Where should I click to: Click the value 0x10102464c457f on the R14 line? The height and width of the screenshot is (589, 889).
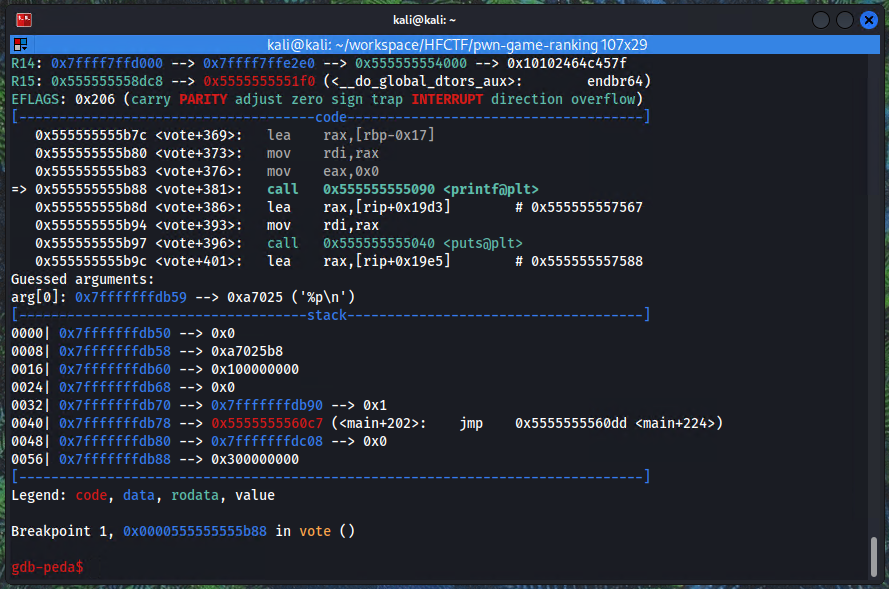coord(566,63)
